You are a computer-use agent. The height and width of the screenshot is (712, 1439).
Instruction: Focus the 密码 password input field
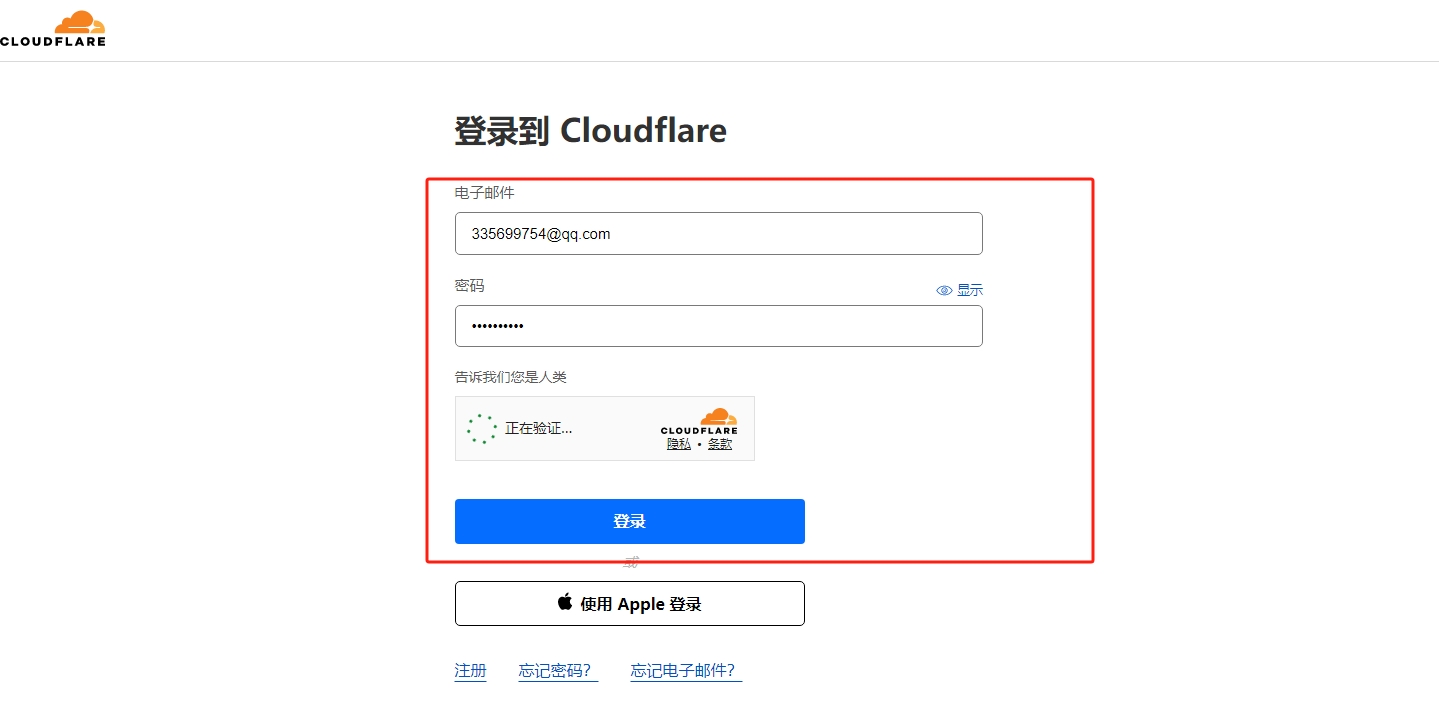click(718, 326)
